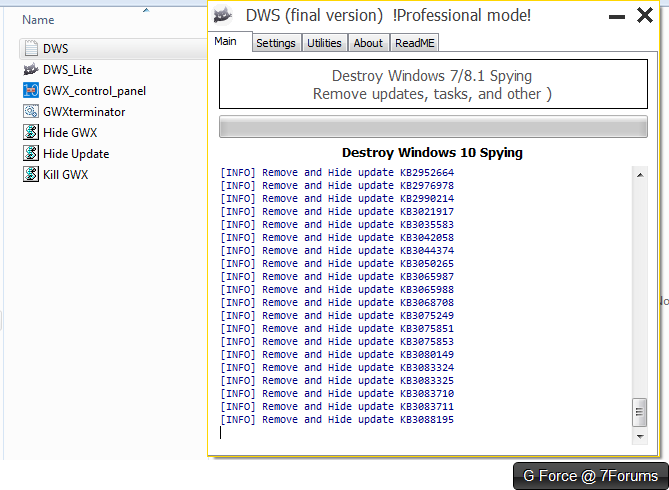Screen dimensions: 669x490
Task: Click the Hide GWX script icon
Action: pos(31,132)
